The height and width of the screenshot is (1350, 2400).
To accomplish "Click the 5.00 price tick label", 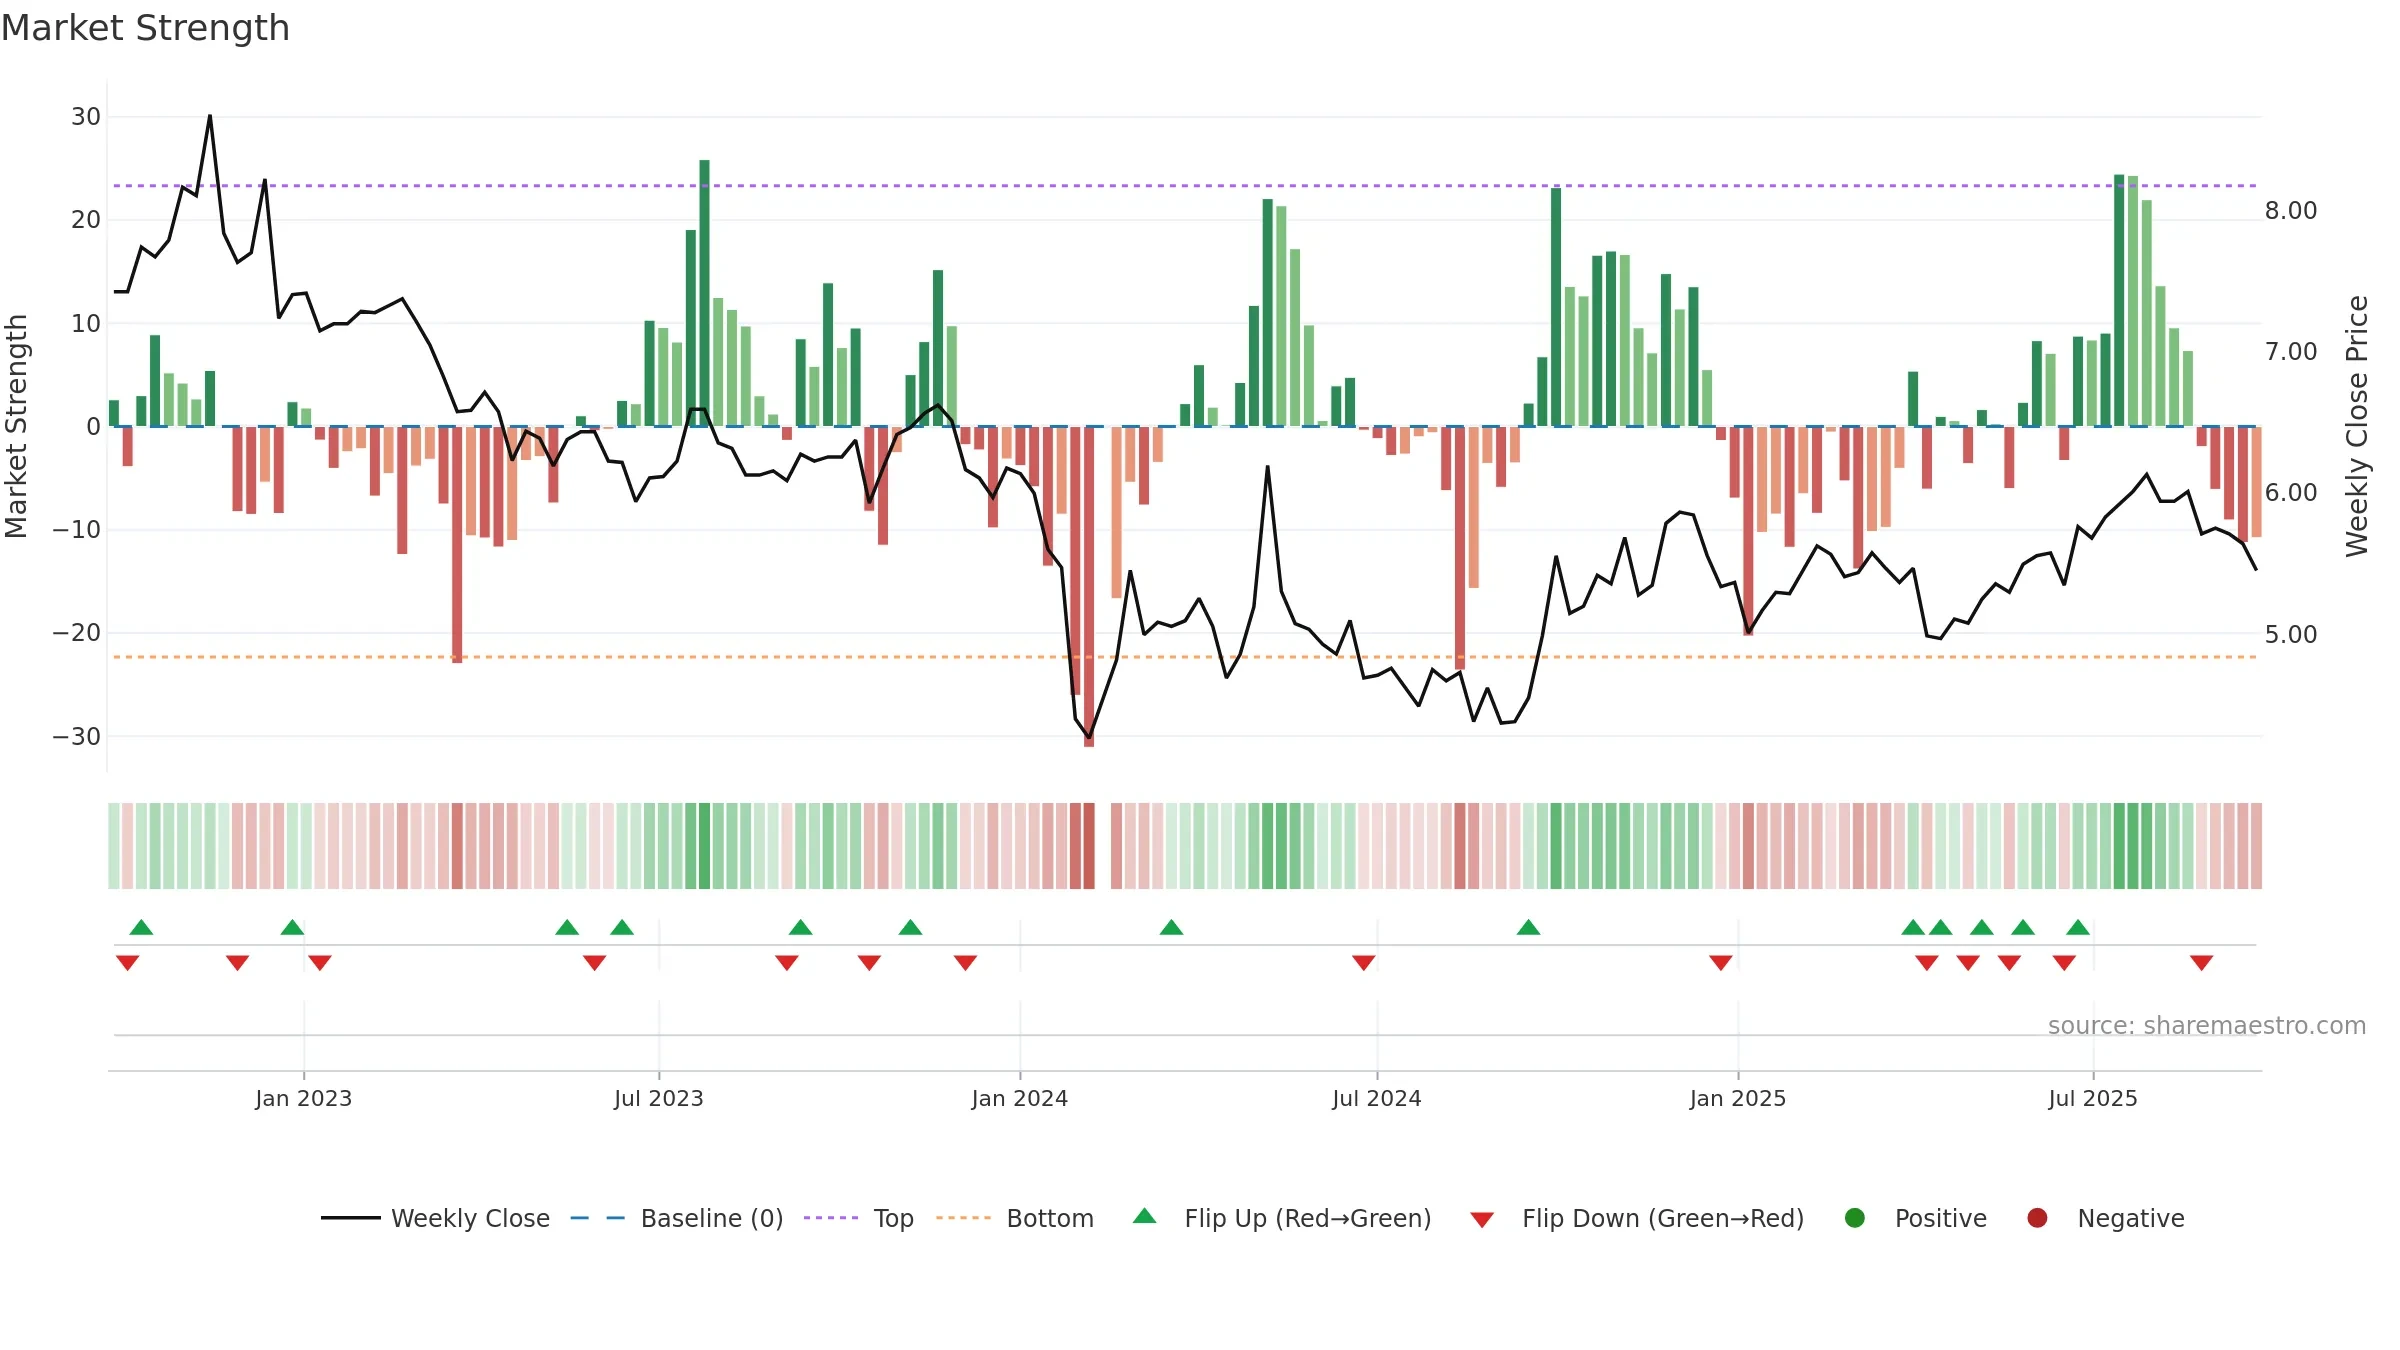I will click(2291, 634).
